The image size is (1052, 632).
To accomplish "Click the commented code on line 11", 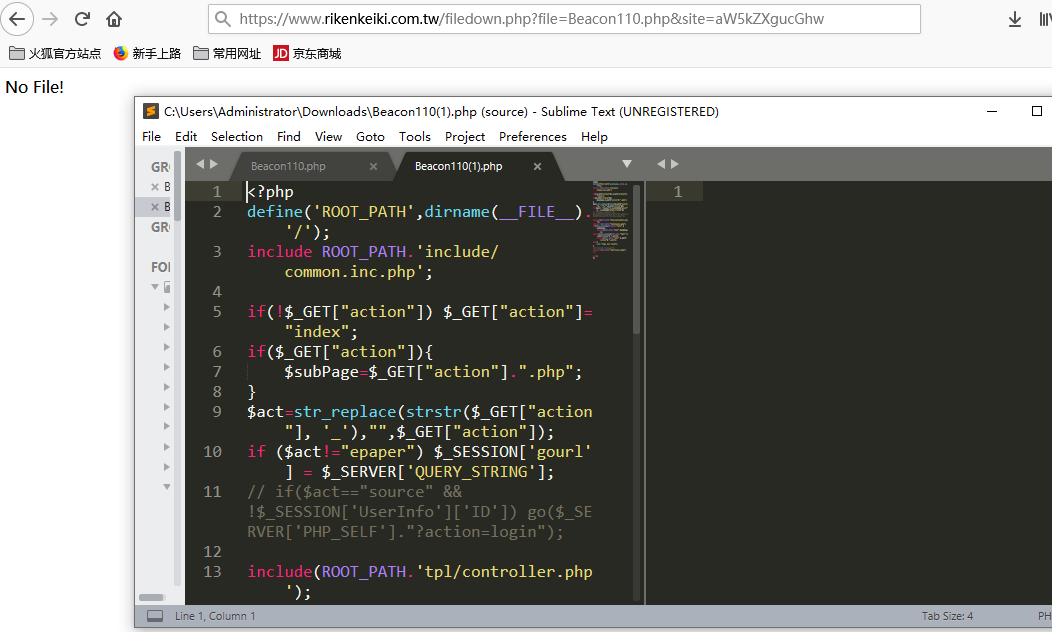I will (x=419, y=512).
